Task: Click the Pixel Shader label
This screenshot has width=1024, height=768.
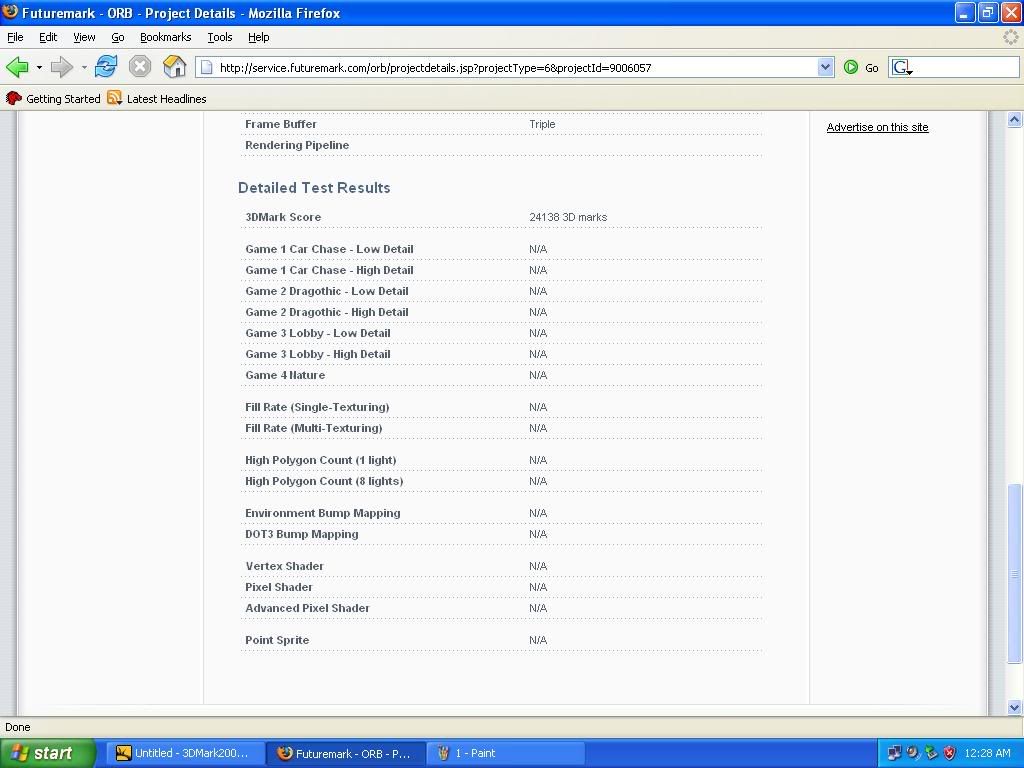Action: tap(279, 586)
